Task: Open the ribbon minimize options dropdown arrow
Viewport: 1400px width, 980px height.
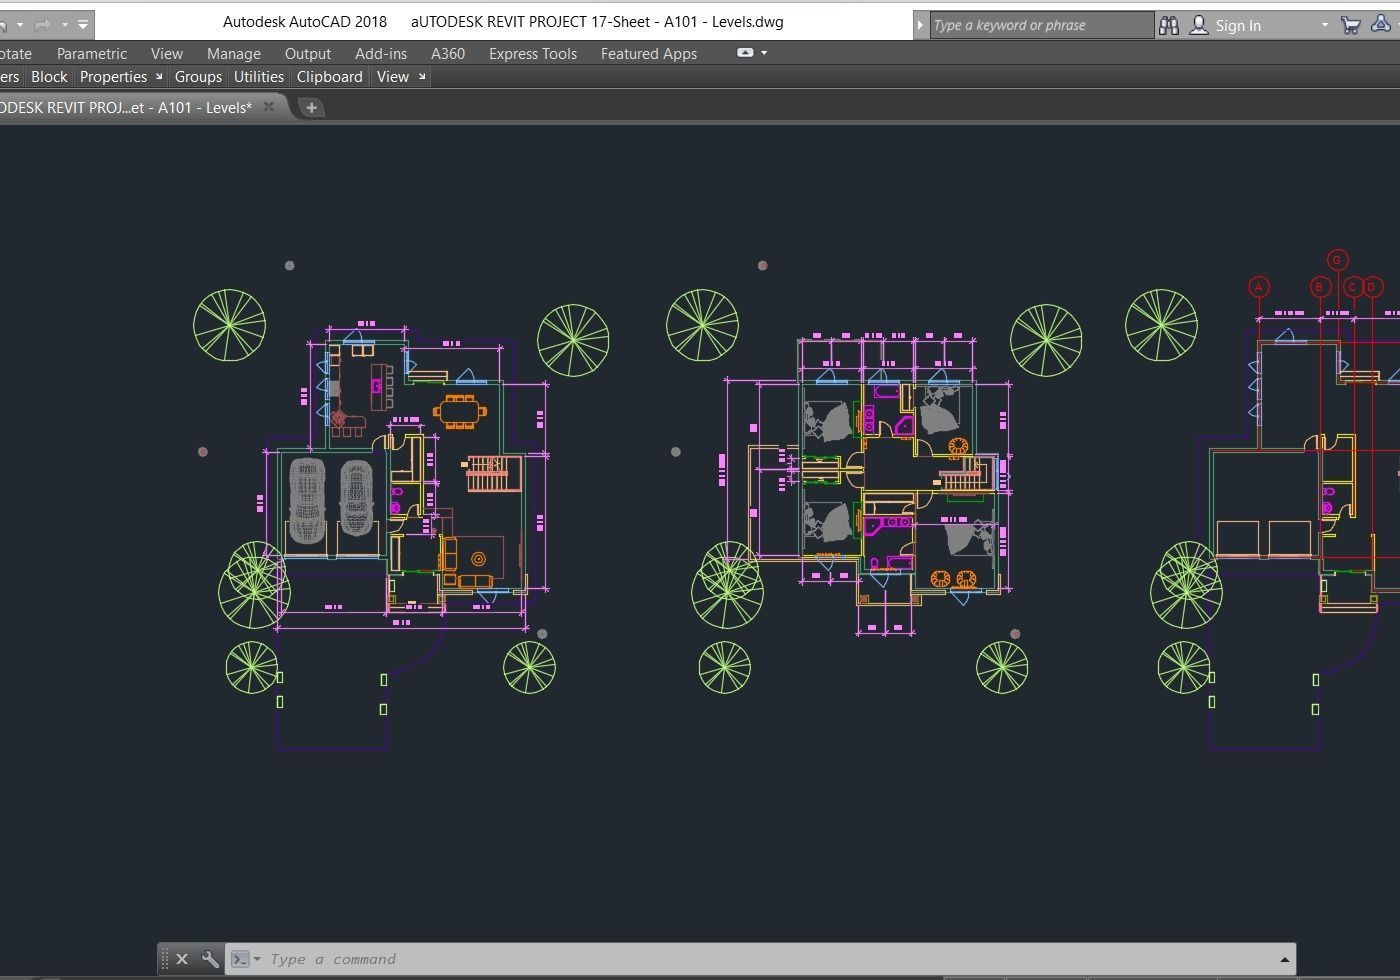Action: pos(764,53)
